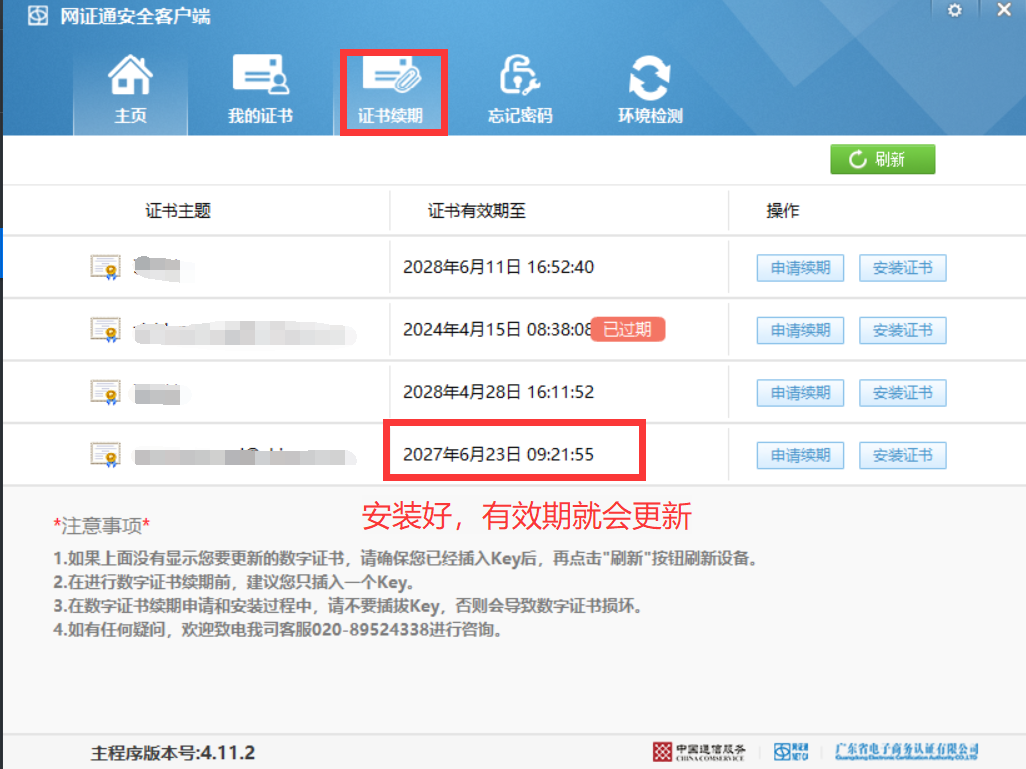1026x769 pixels.
Task: Apply renewal for the expired 2024 certificate
Action: point(800,330)
